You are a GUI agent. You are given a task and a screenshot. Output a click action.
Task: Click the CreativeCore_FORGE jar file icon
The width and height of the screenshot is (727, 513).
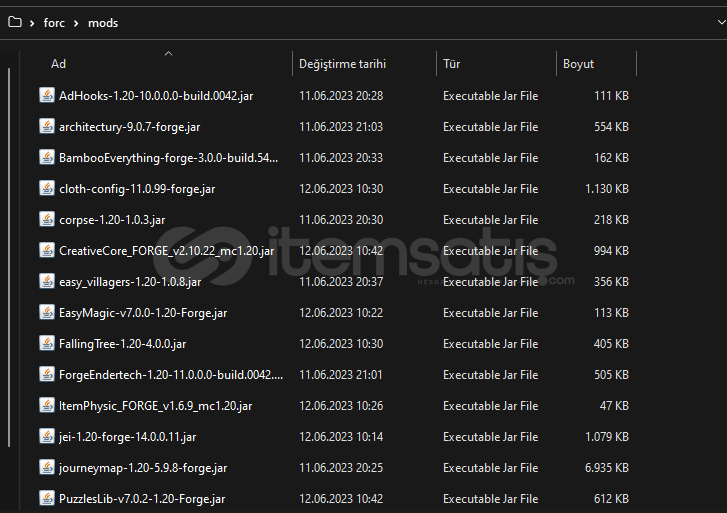pyautogui.click(x=47, y=250)
